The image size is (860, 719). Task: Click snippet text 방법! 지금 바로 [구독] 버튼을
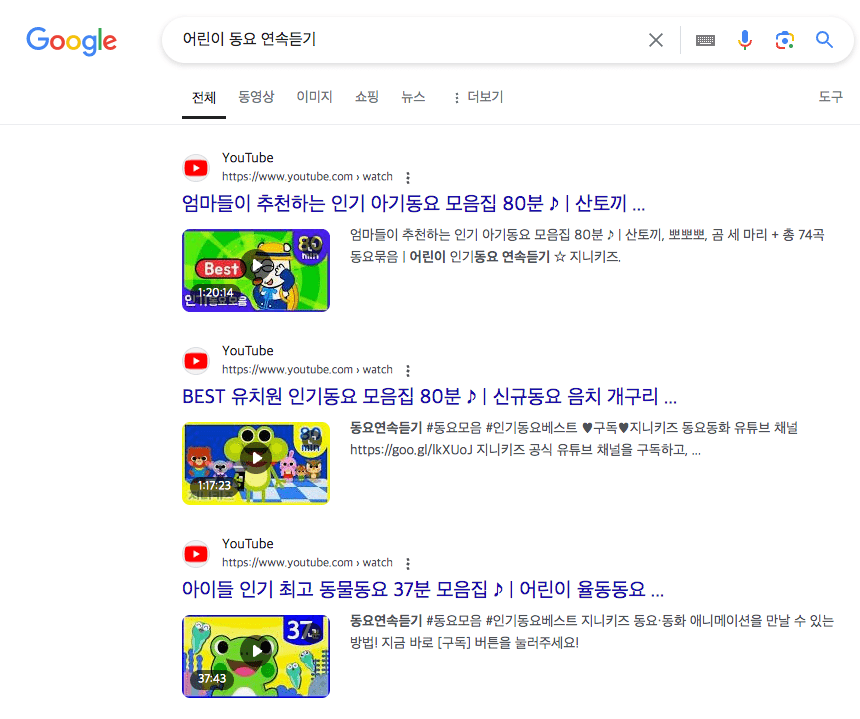pyautogui.click(x=465, y=643)
